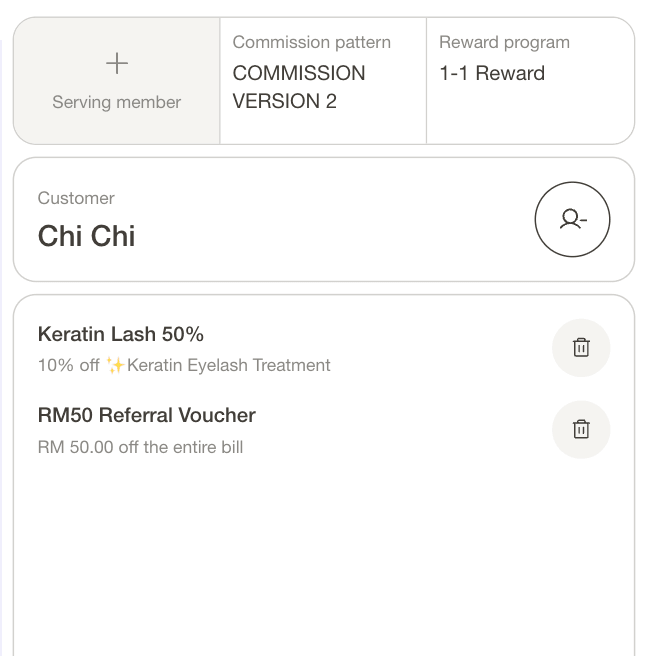Select the RM50 Referral Voucher title
The height and width of the screenshot is (656, 656).
[x=146, y=415]
